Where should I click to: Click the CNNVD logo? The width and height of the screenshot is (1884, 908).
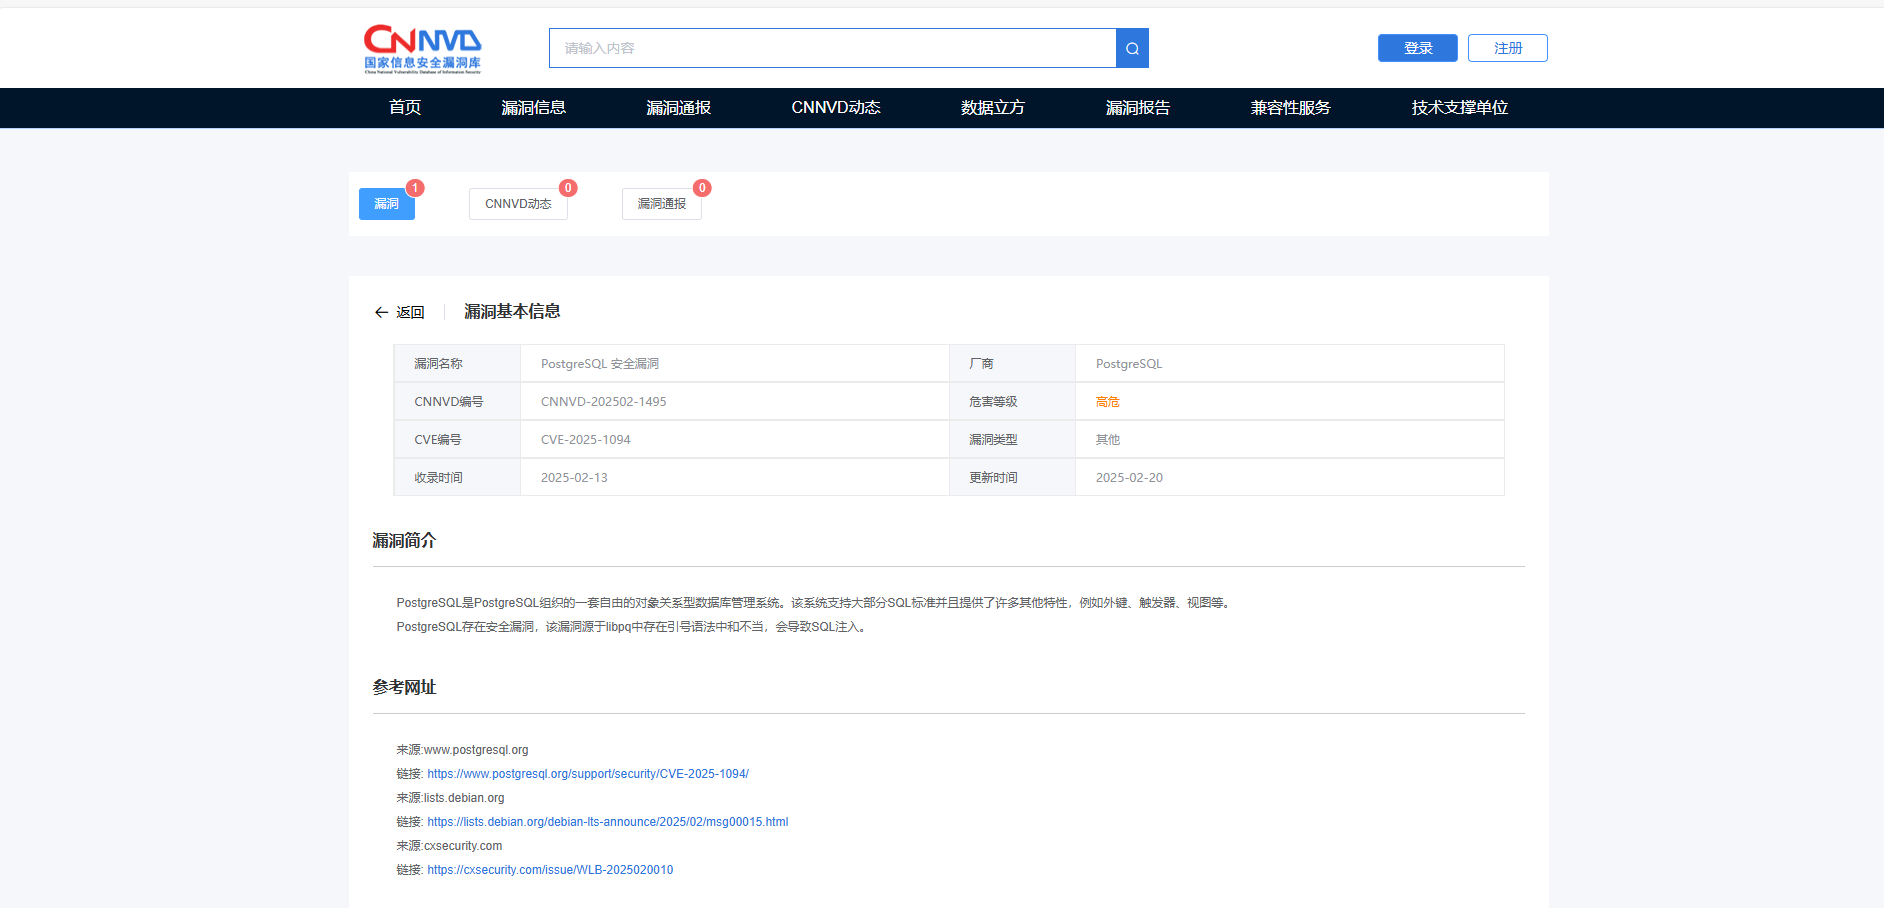click(x=422, y=49)
